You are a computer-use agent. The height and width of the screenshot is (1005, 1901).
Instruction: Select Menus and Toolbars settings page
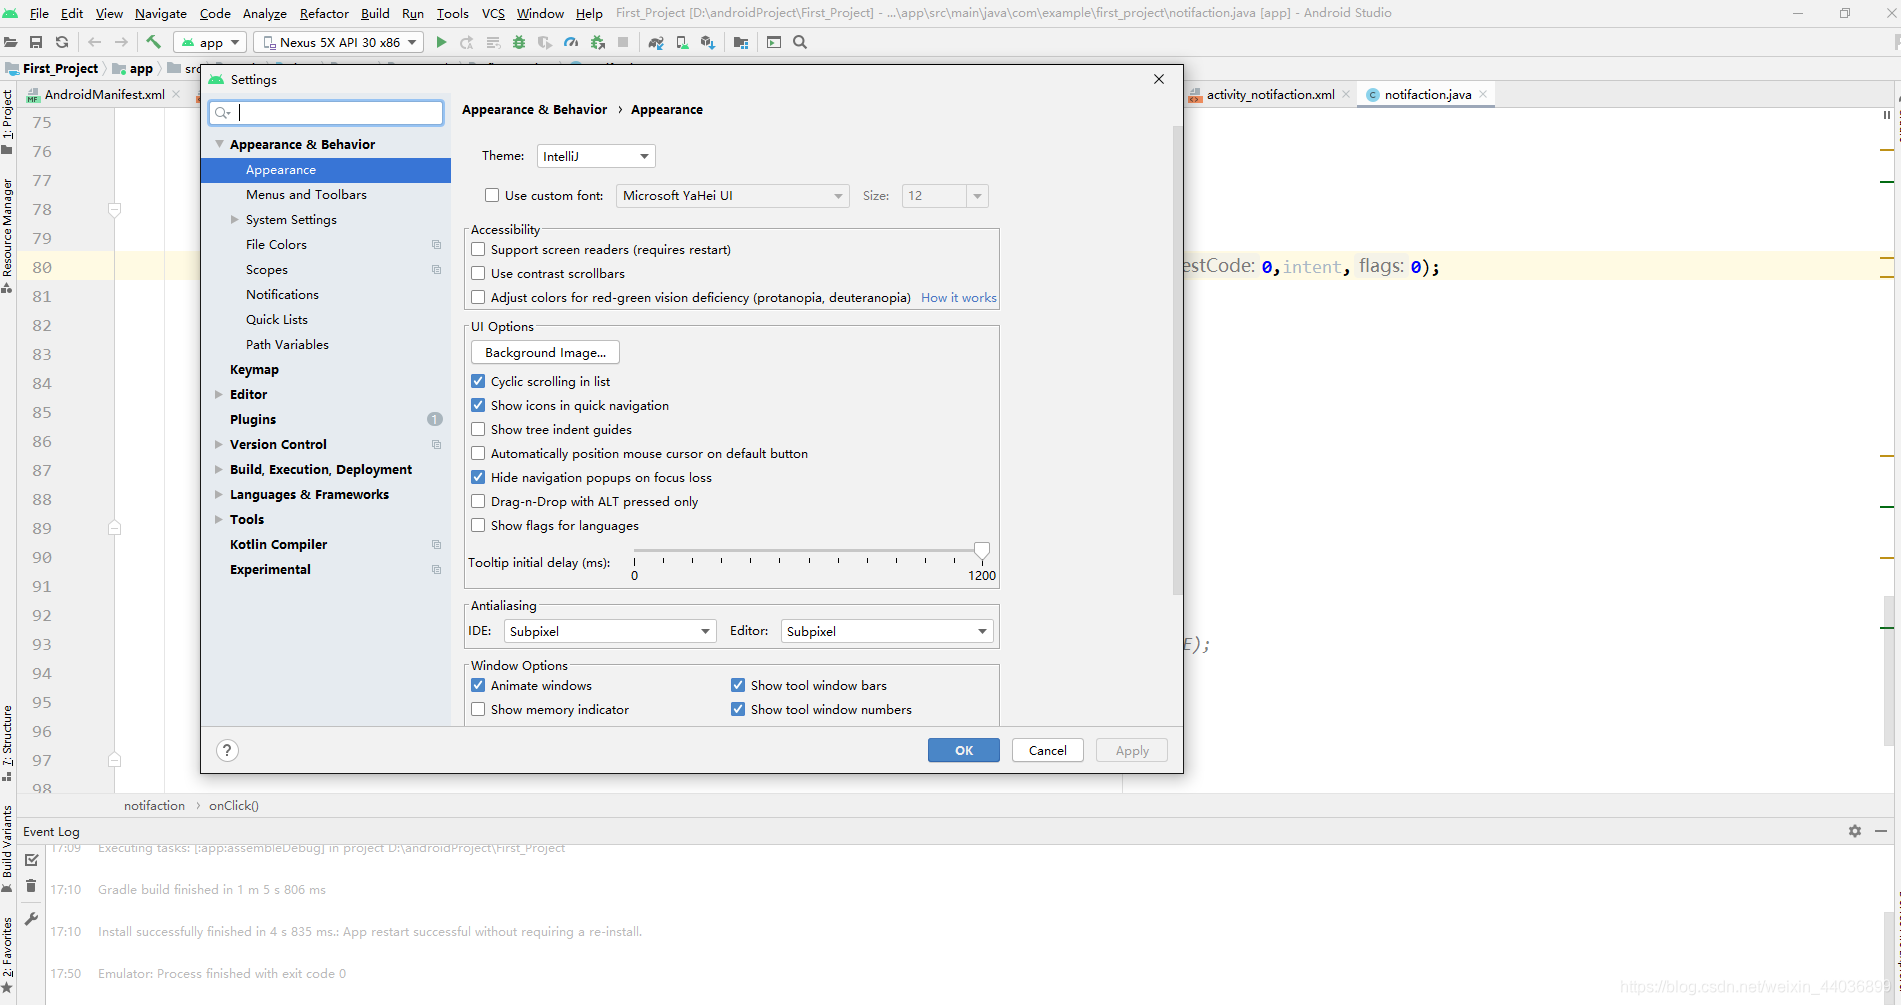(x=306, y=194)
